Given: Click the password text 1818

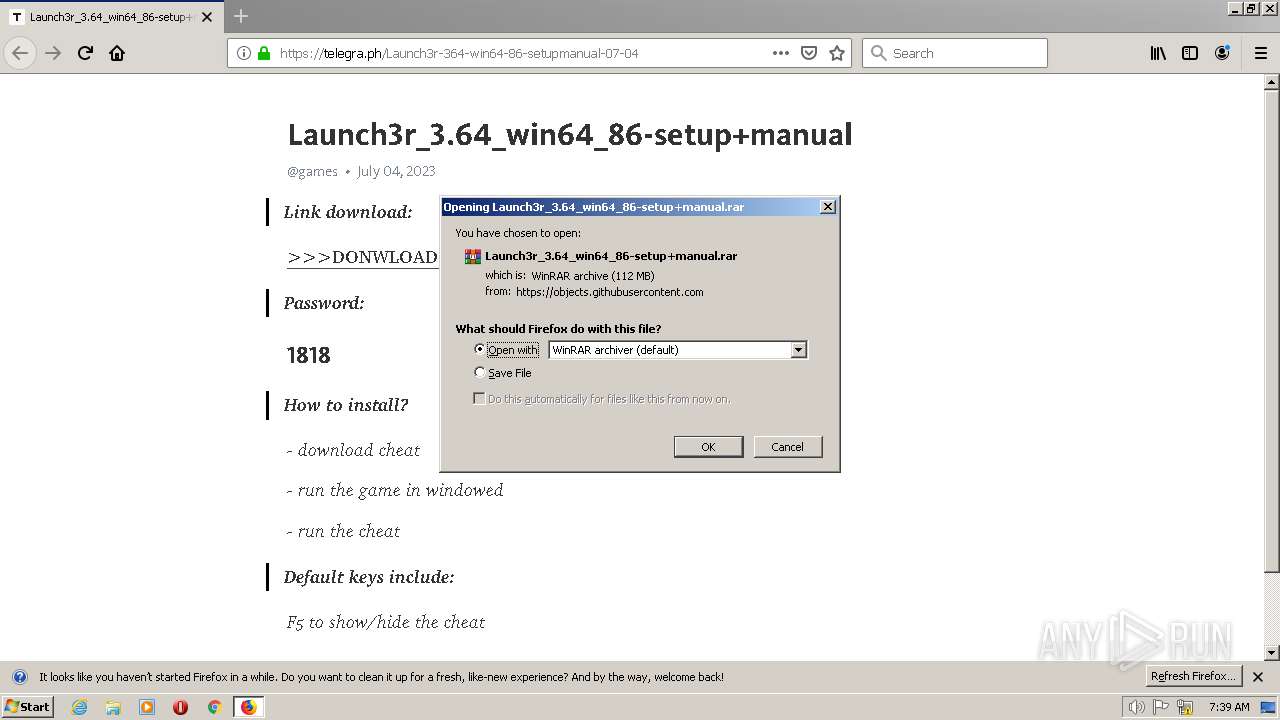Looking at the screenshot, I should [x=308, y=355].
